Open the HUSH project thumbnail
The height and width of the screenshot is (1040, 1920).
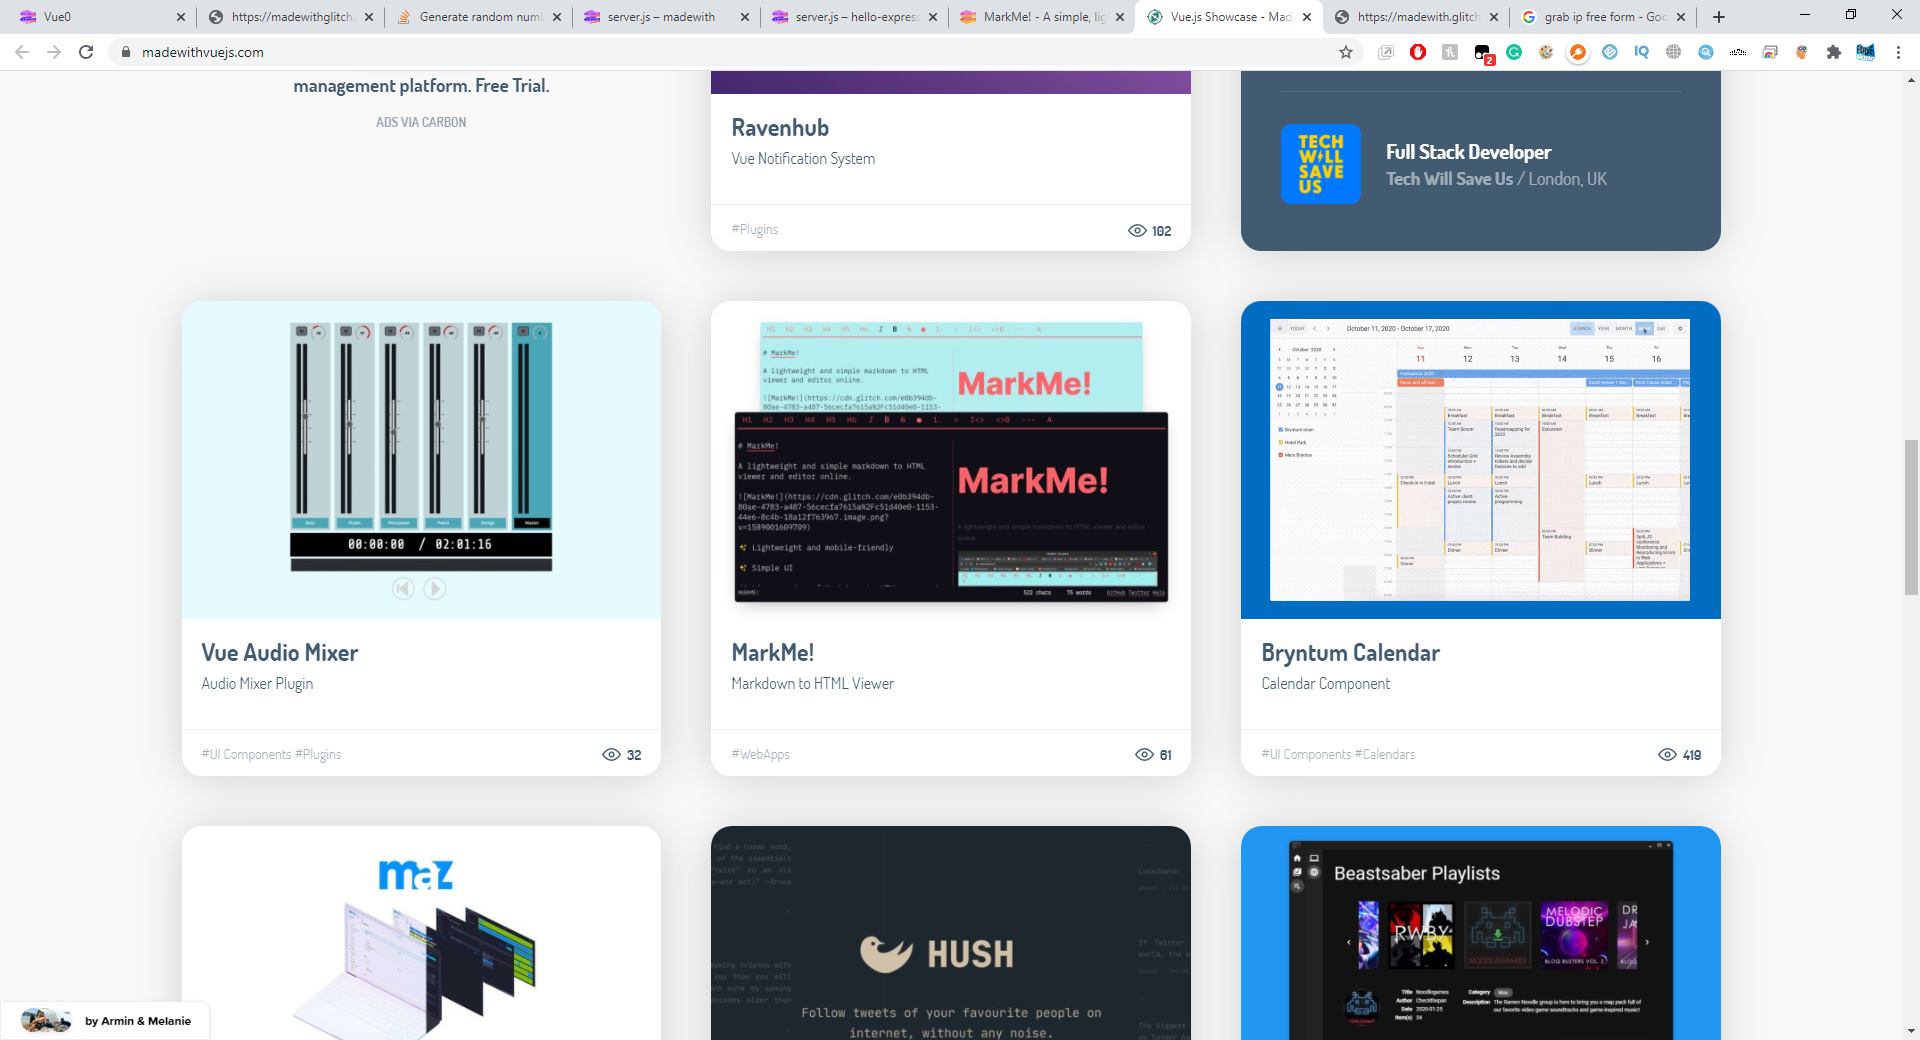[x=951, y=933]
